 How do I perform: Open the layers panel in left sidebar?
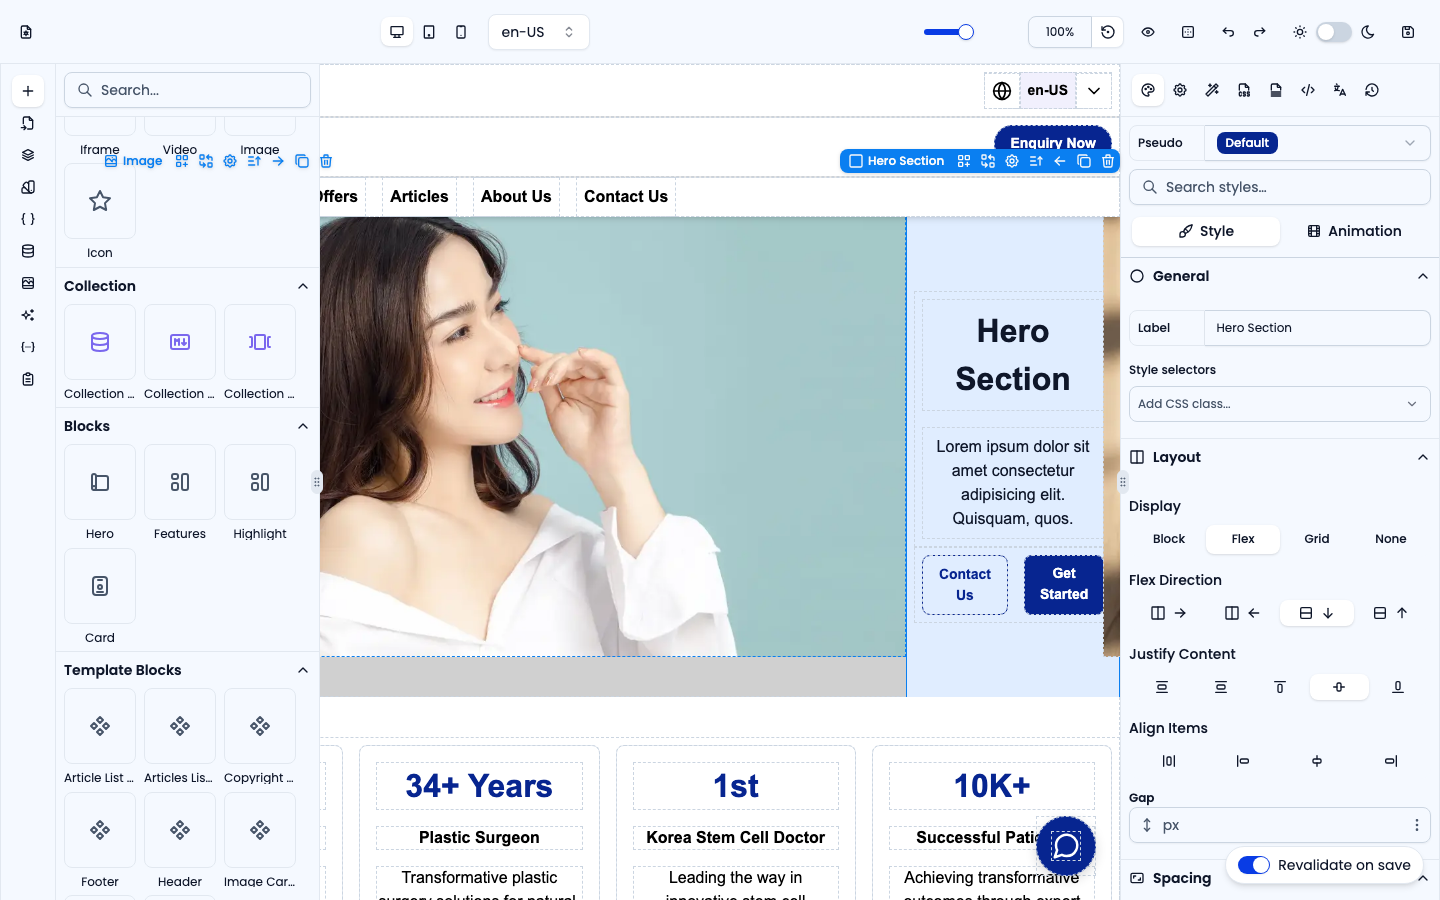[x=28, y=155]
